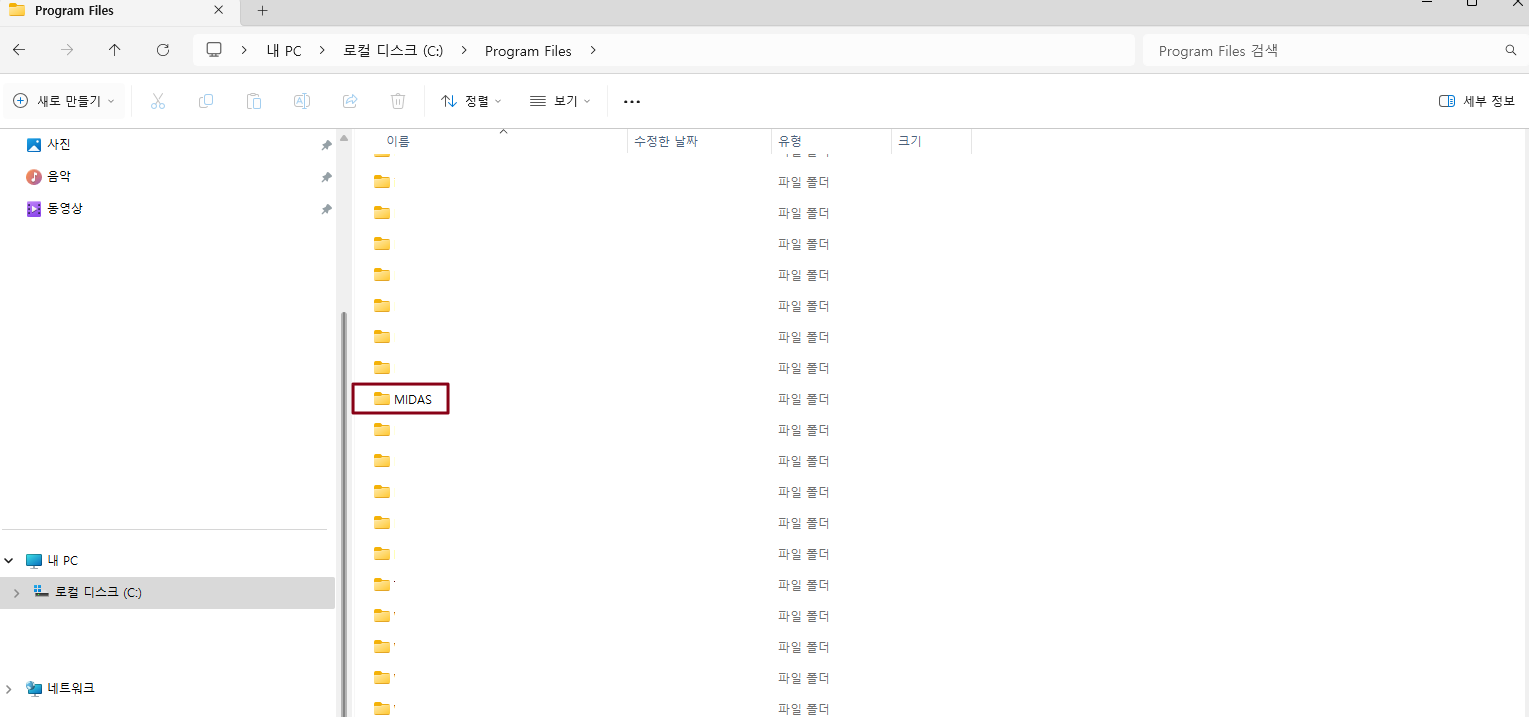The width and height of the screenshot is (1529, 717).
Task: Open 사진 in the navigation pane
Action: [59, 145]
